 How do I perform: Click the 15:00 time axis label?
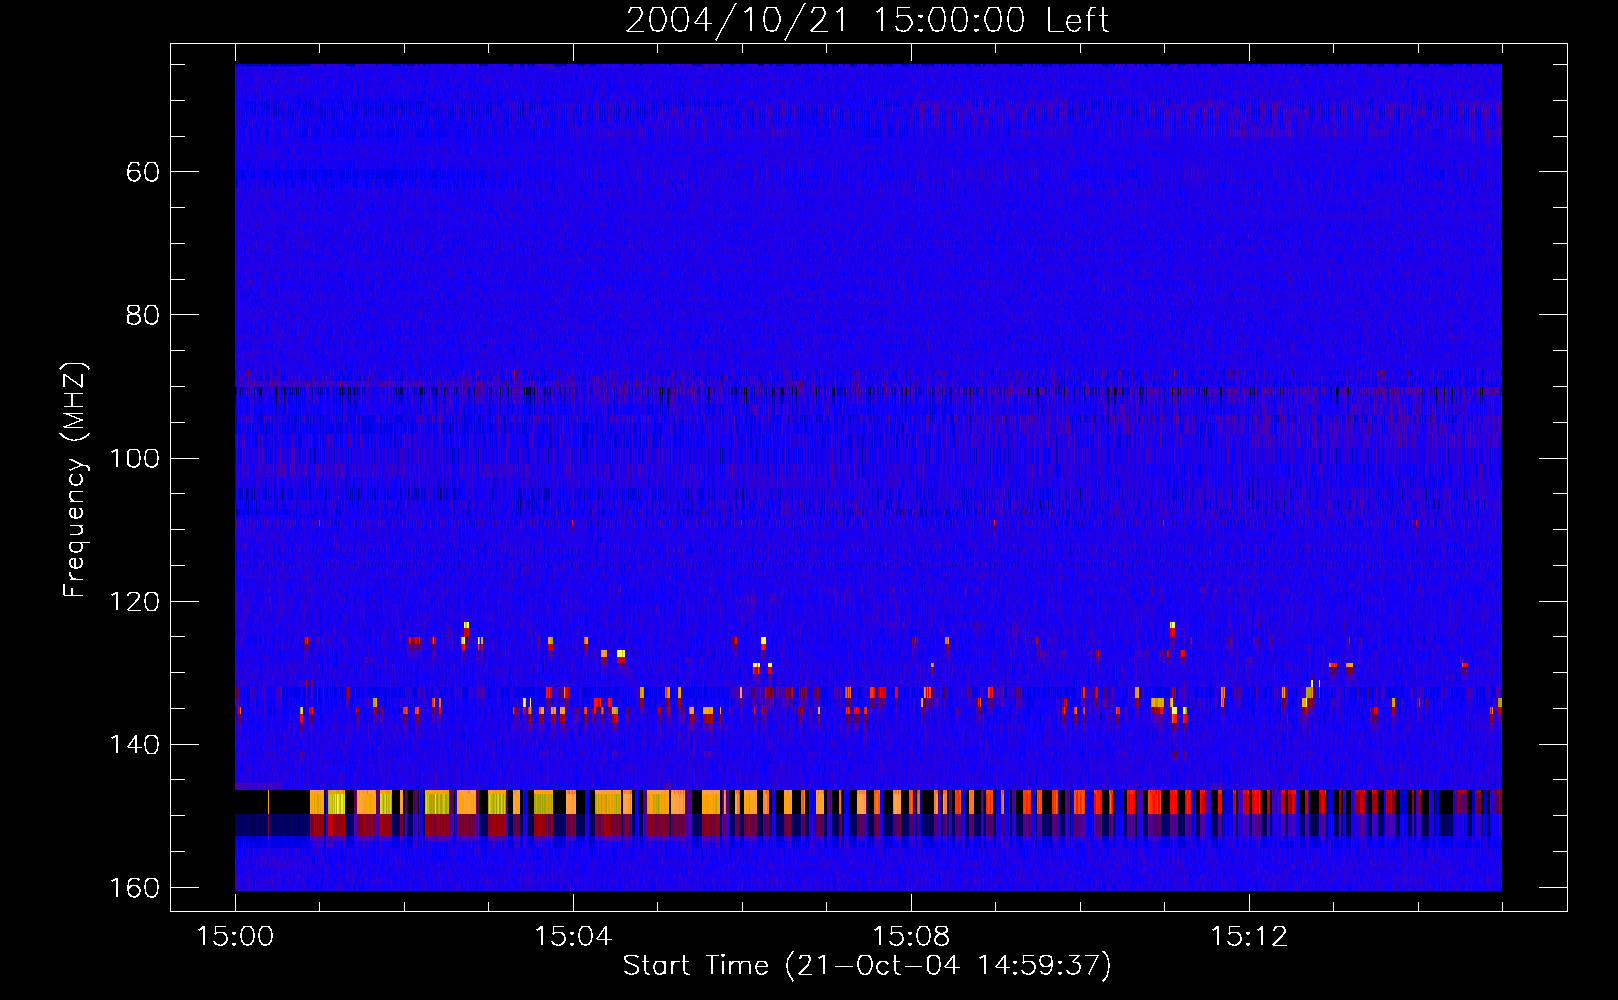tap(235, 936)
